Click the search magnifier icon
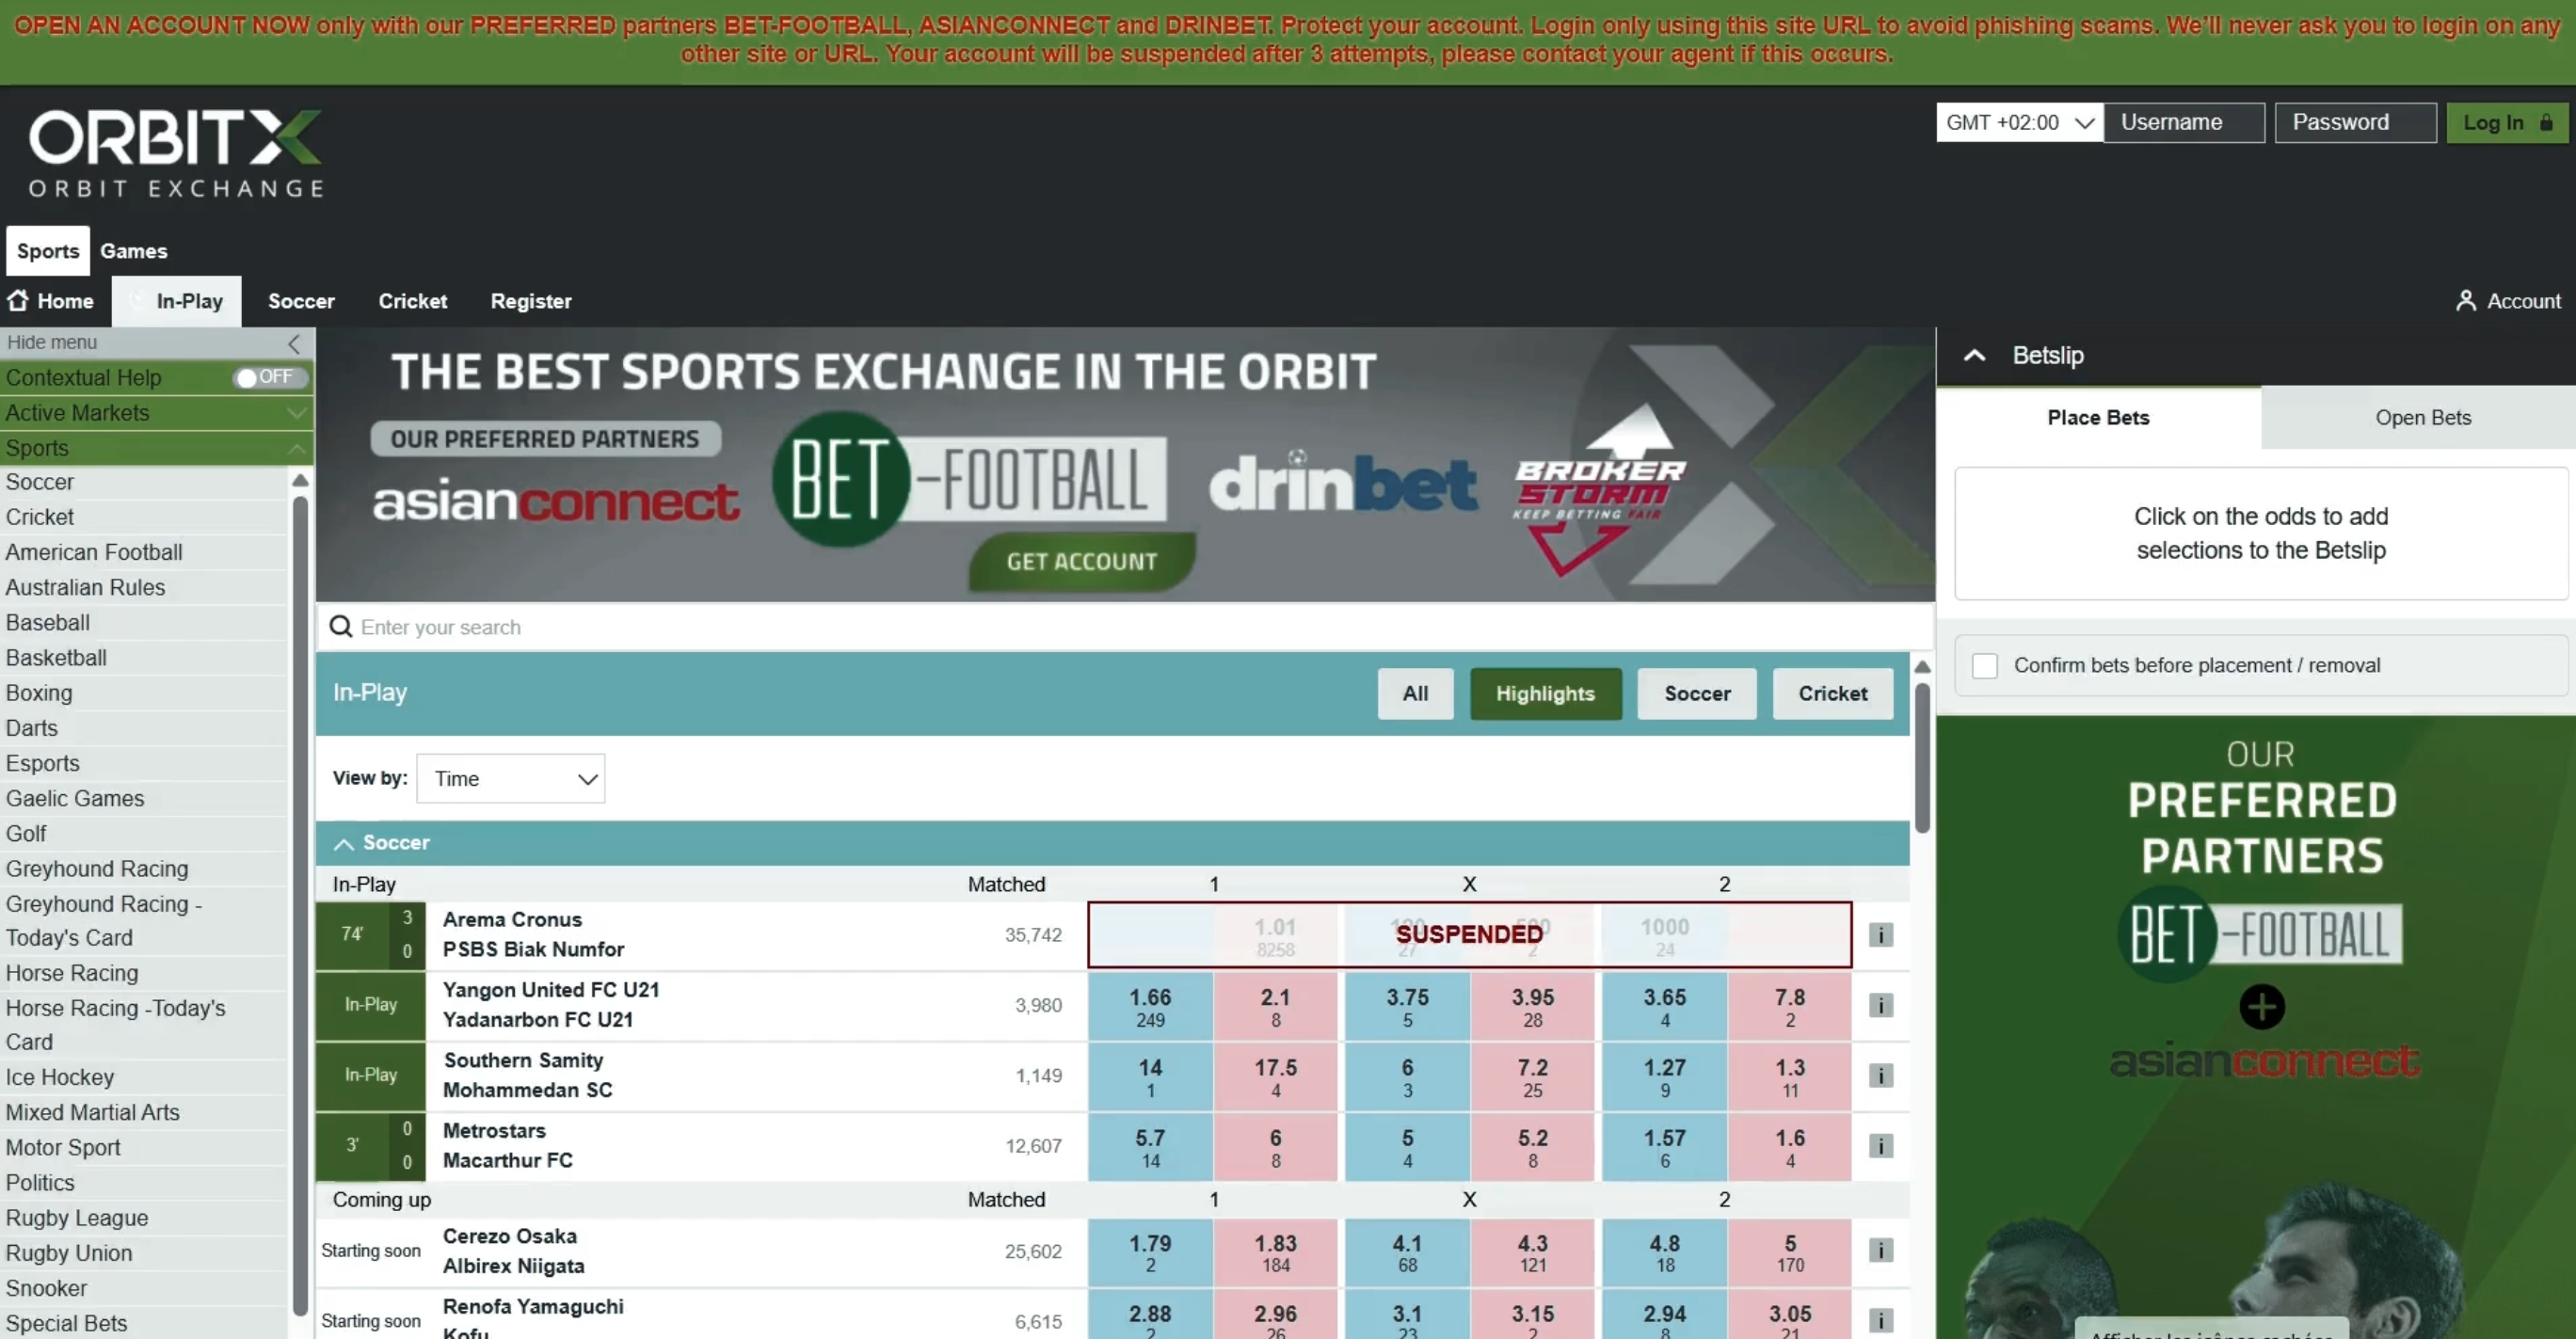This screenshot has height=1339, width=2576. [341, 627]
